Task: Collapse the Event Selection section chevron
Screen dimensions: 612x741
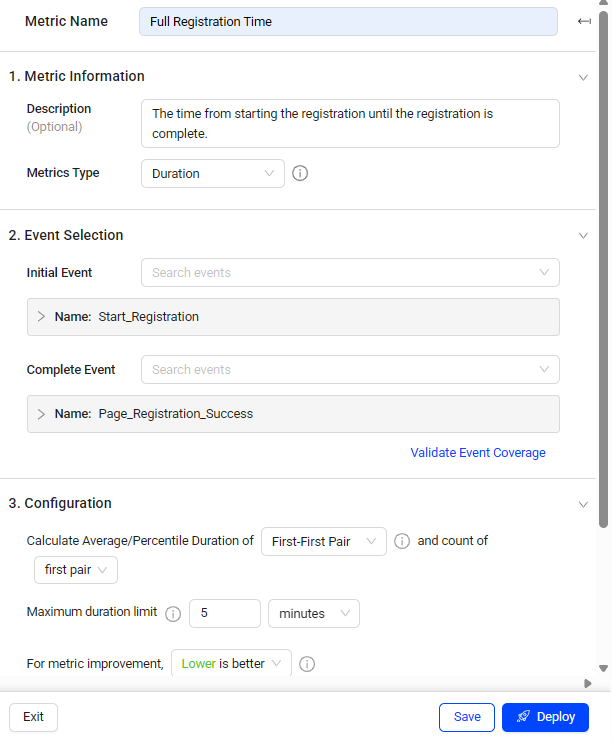Action: (x=584, y=236)
